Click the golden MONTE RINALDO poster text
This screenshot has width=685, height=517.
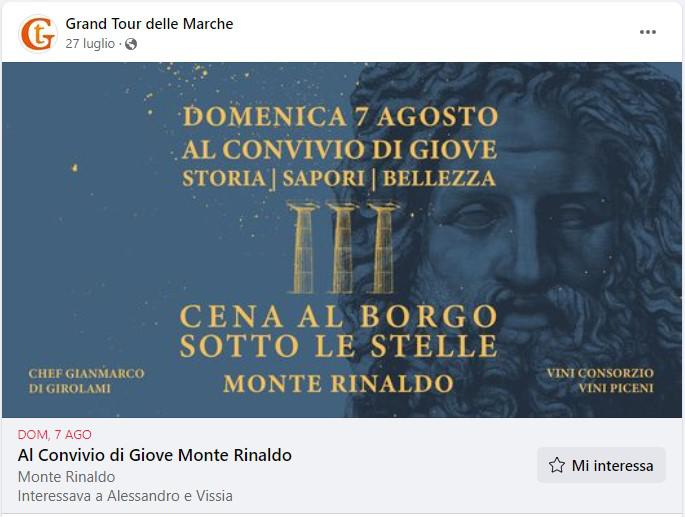(x=338, y=383)
